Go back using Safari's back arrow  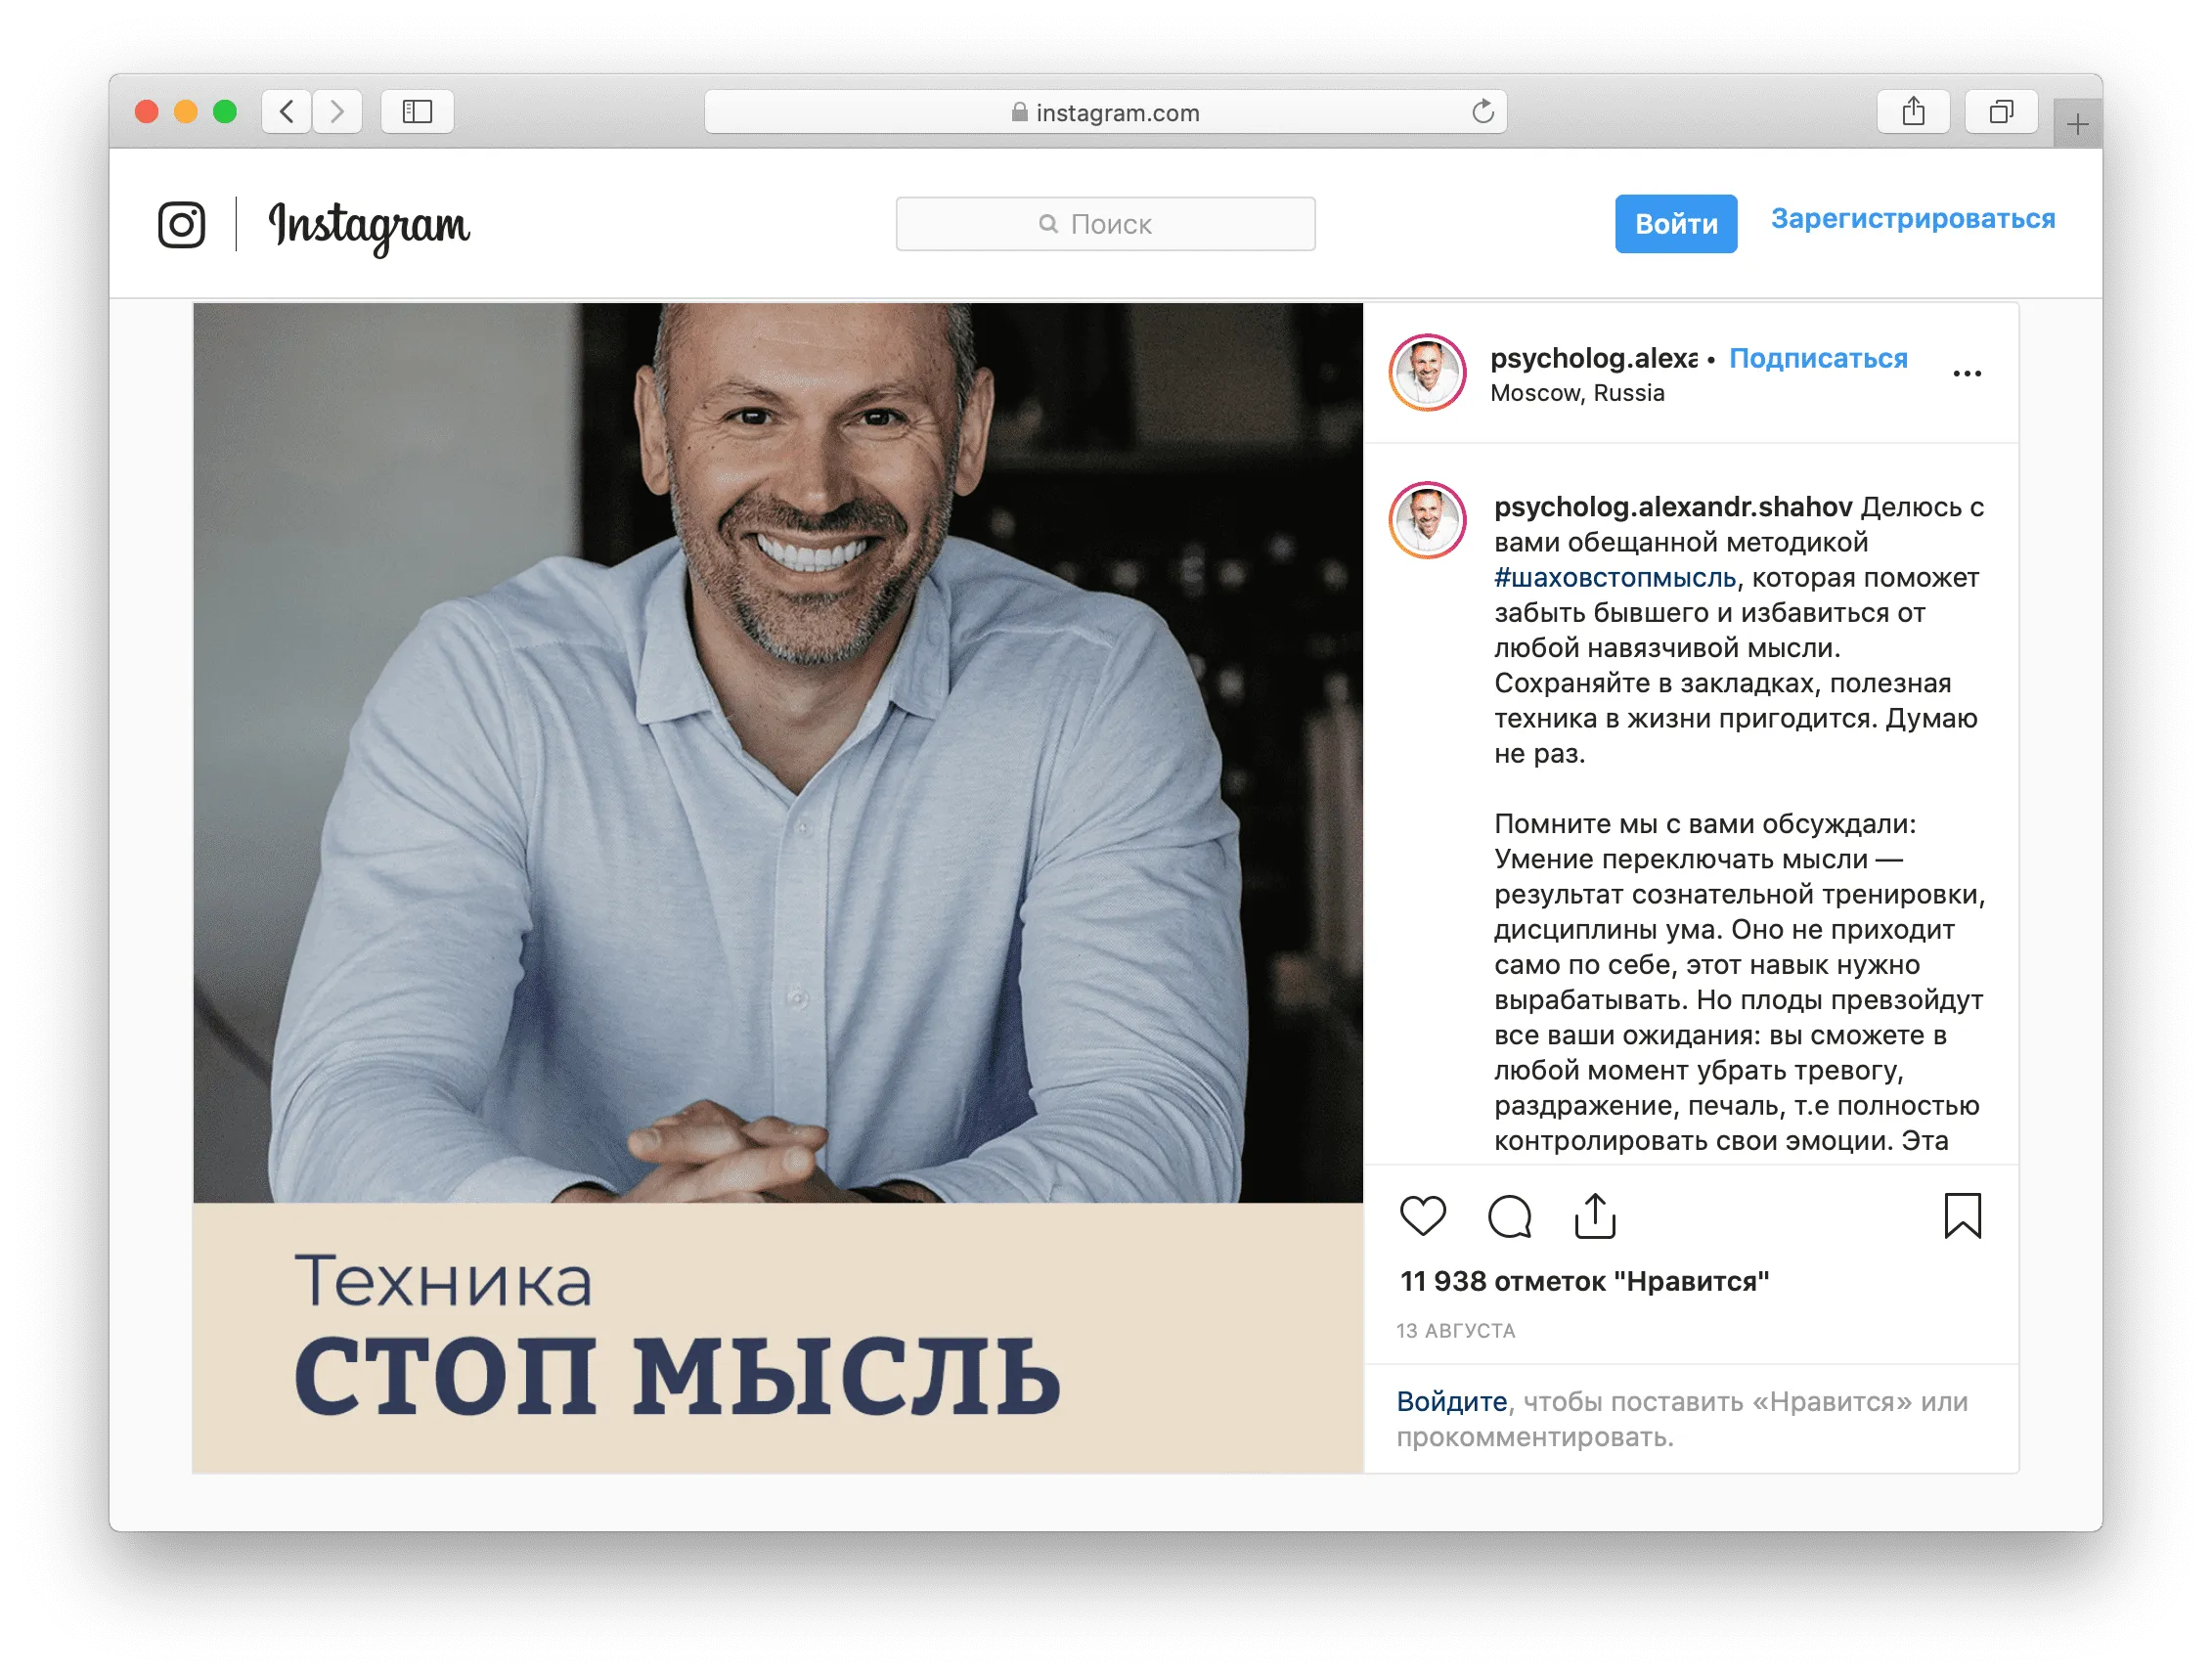pos(287,111)
